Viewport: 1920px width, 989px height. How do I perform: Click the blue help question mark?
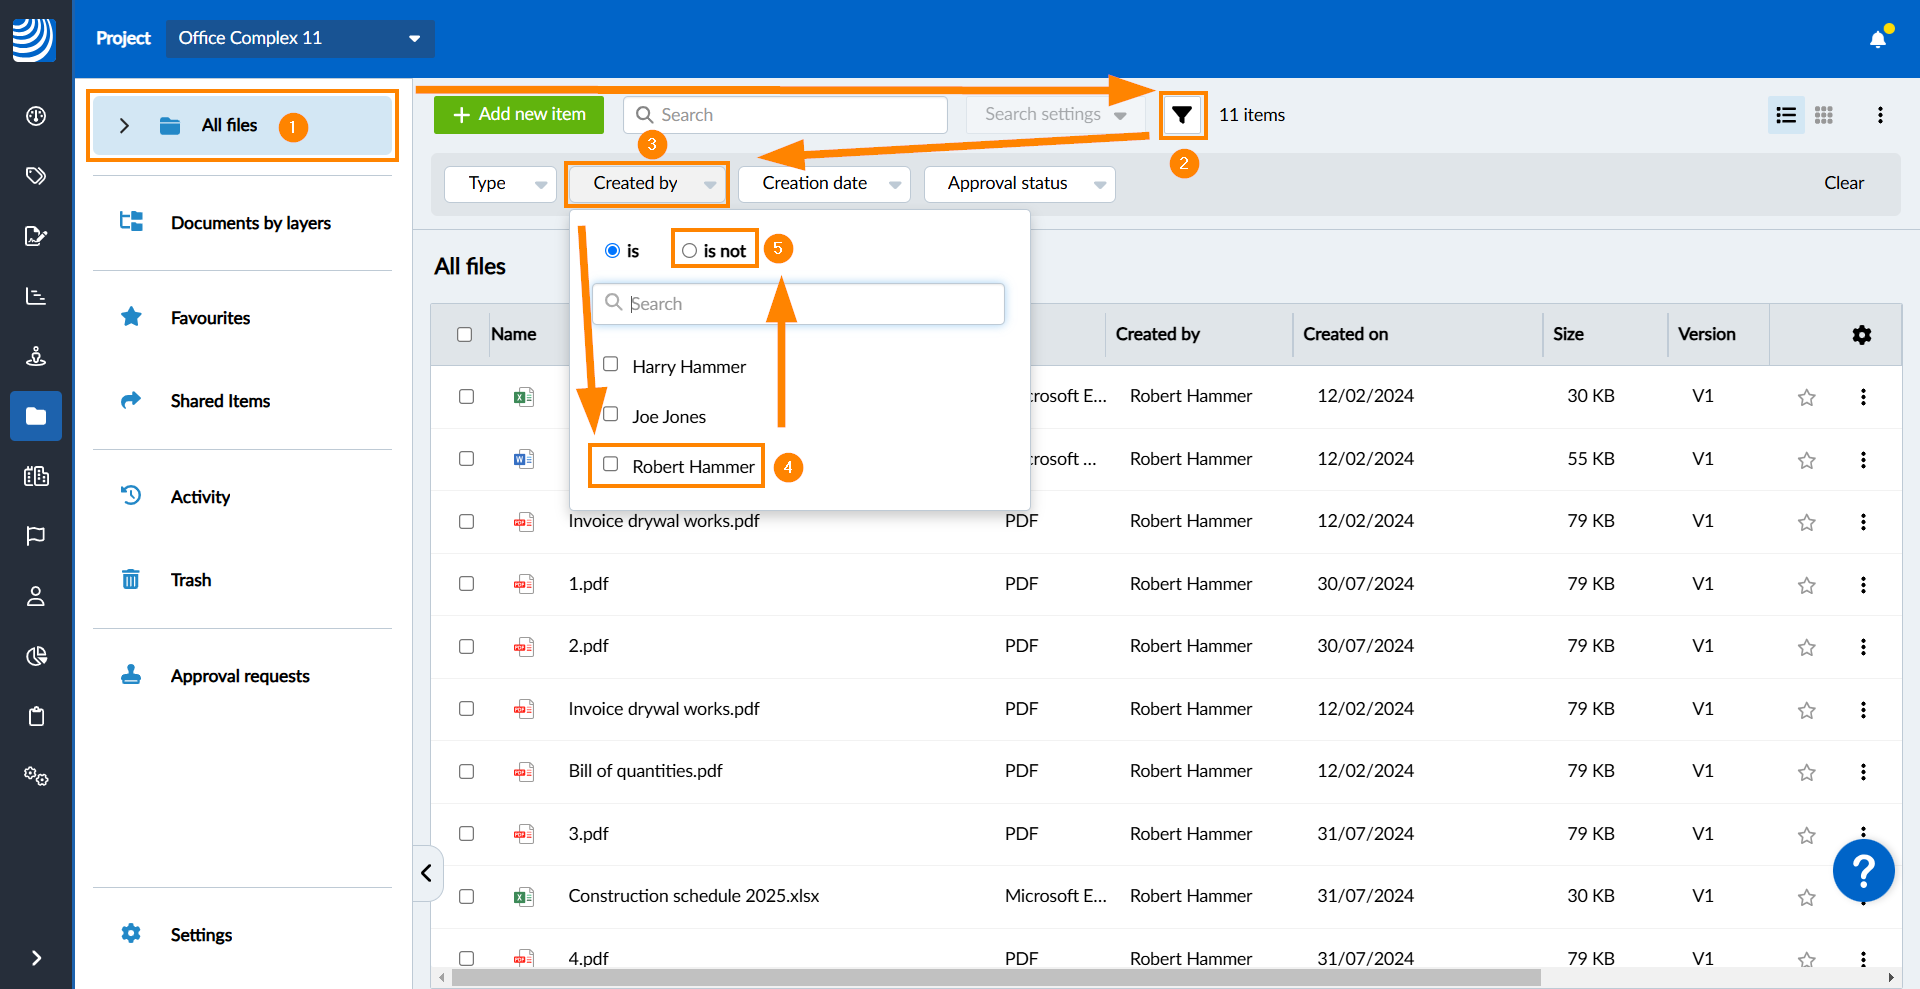1863,871
